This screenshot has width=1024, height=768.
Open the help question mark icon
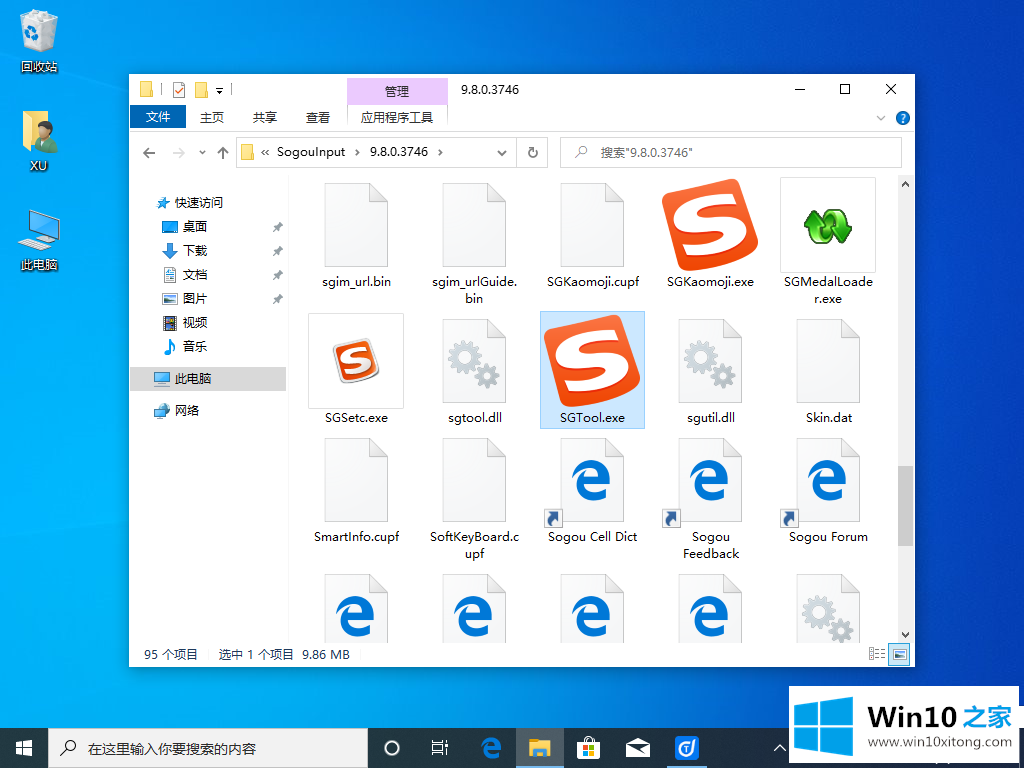903,118
